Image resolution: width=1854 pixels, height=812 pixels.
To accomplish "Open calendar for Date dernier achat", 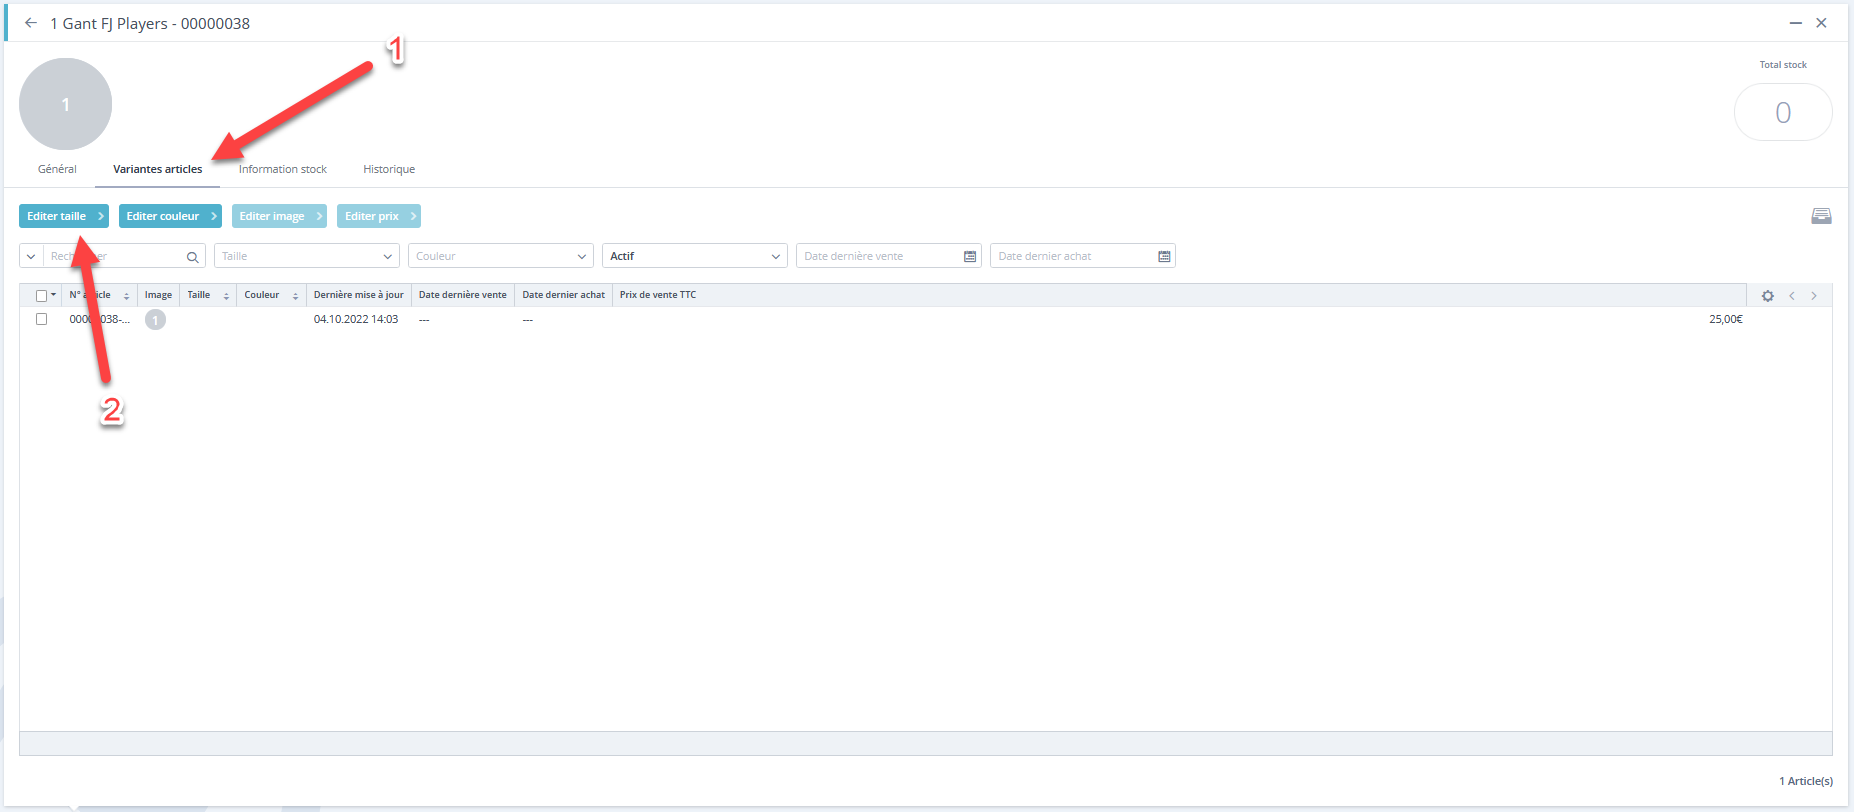I will click(x=1164, y=256).
